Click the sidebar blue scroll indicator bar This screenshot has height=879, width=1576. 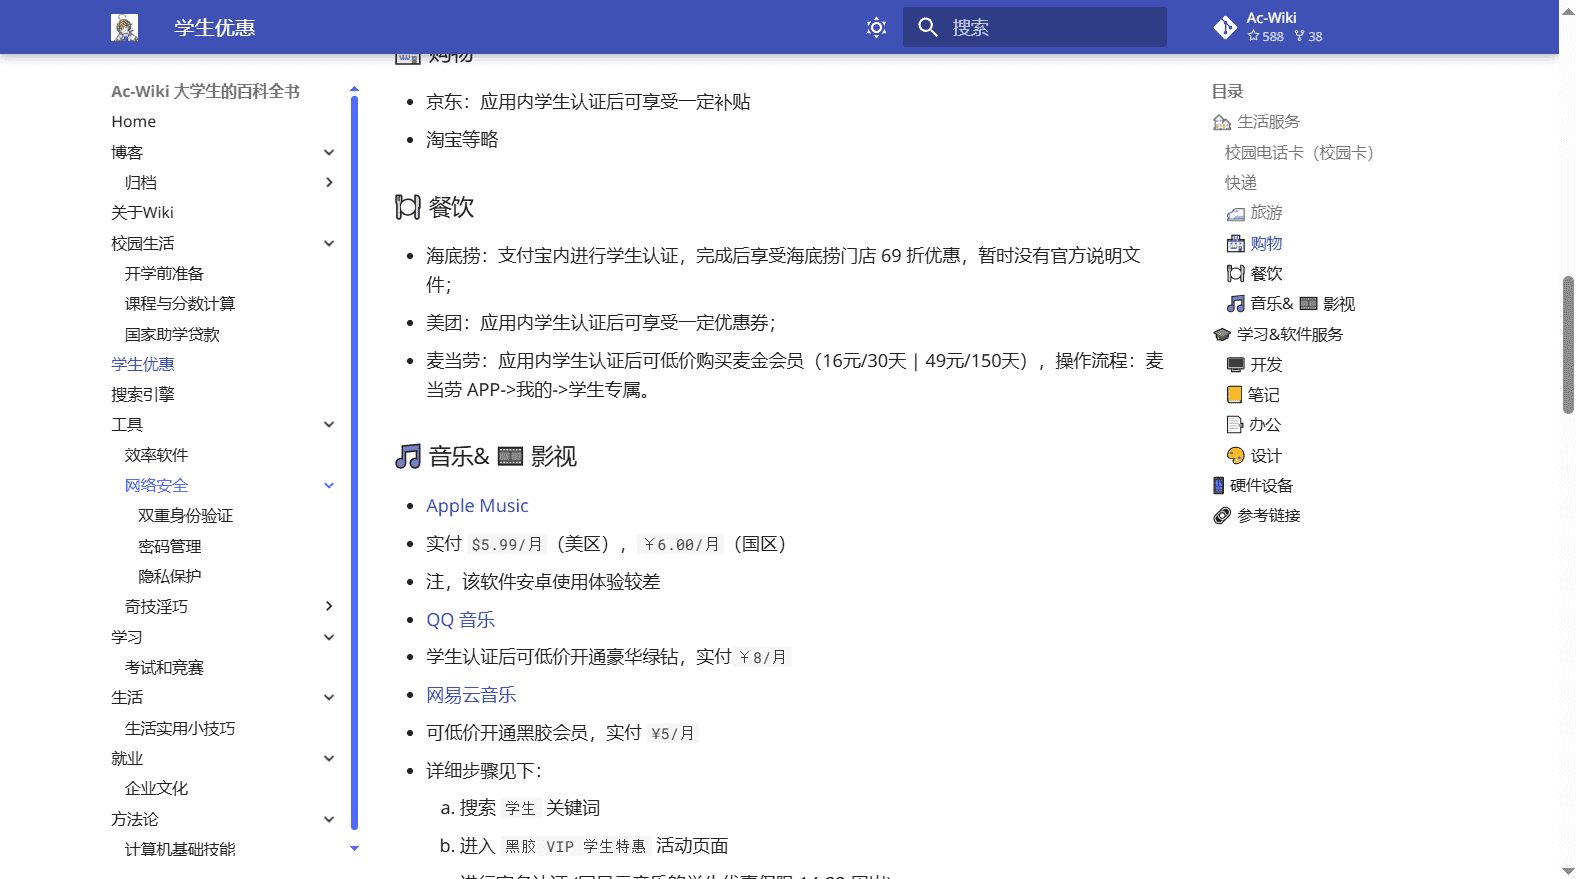point(354,462)
